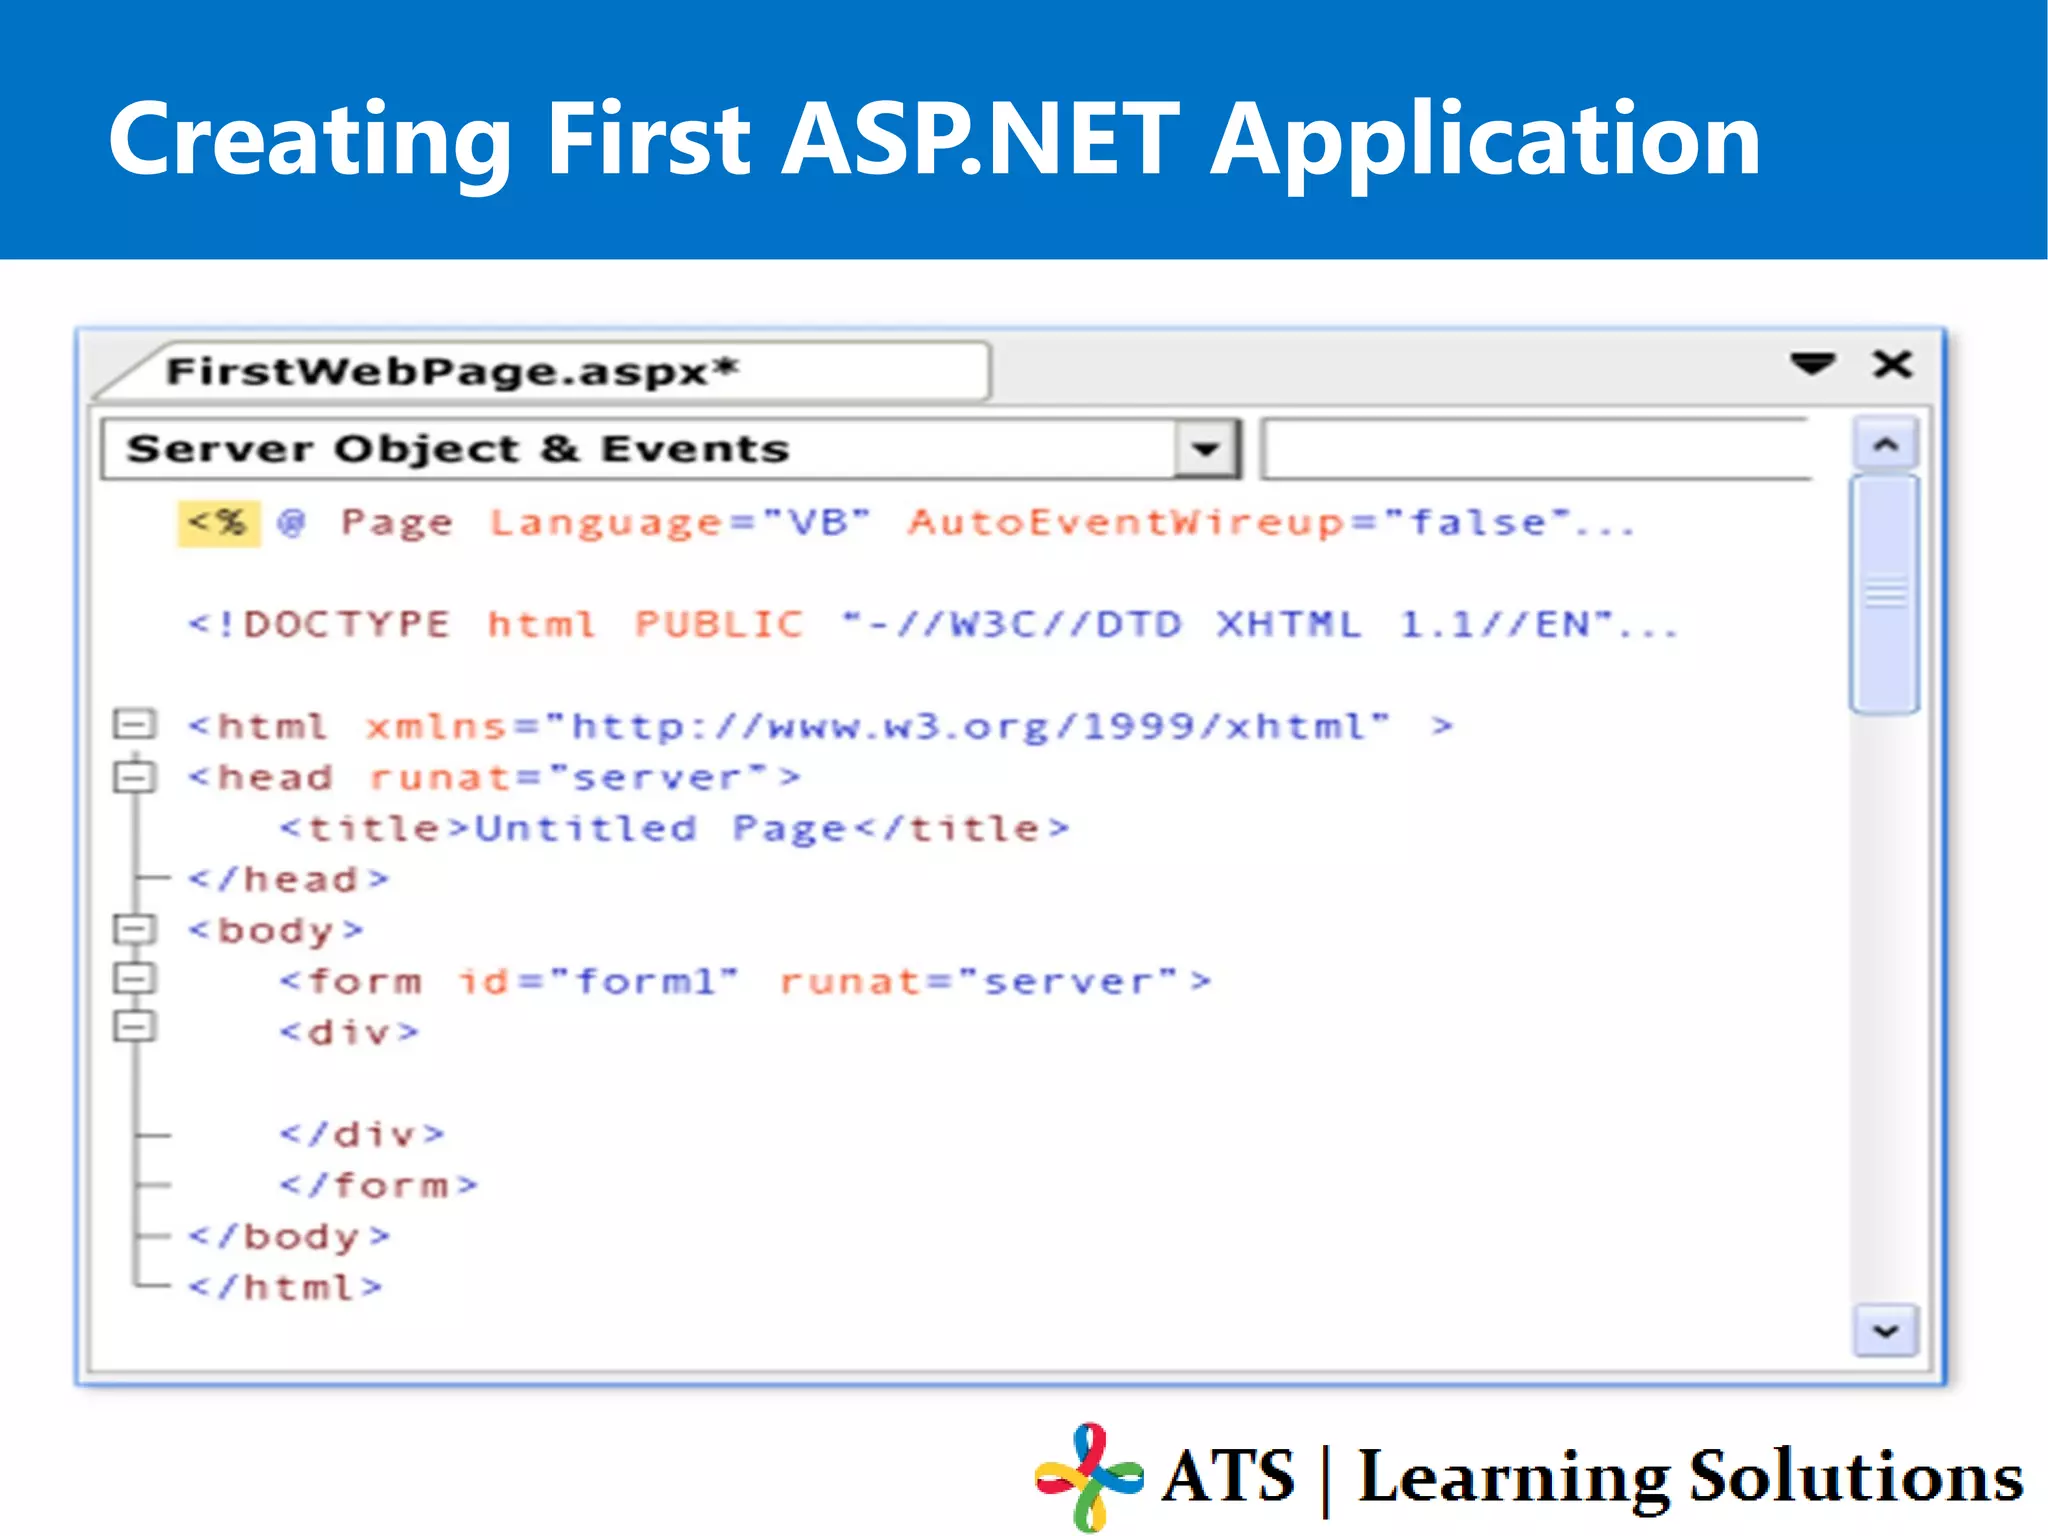
Task: Click the id="form1" attribute text
Action: 599,981
